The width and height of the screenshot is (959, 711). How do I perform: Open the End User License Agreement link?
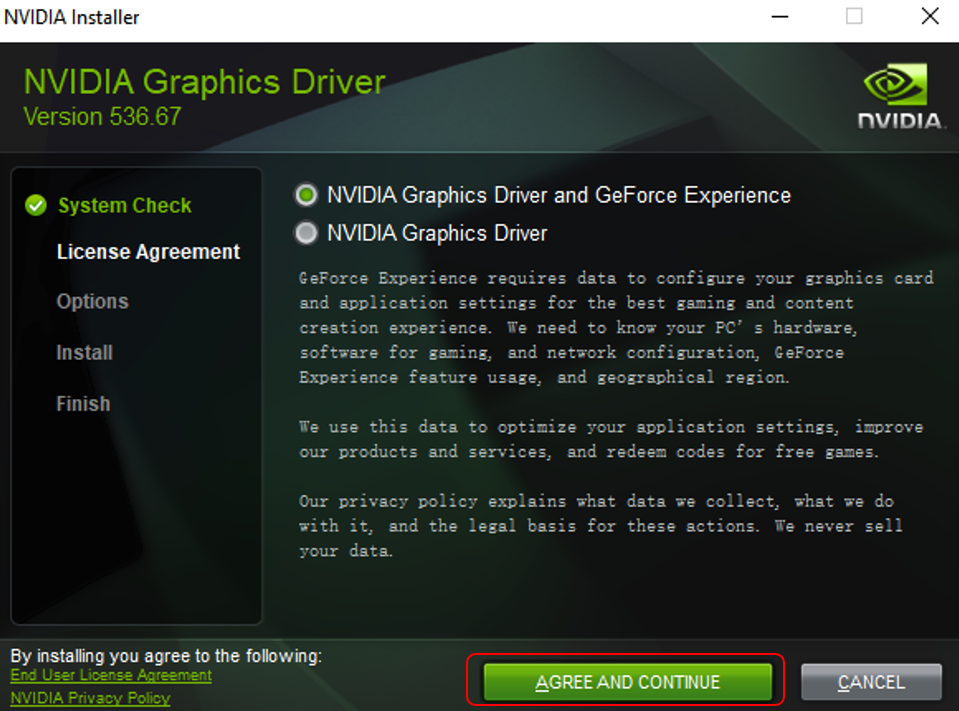pos(111,675)
